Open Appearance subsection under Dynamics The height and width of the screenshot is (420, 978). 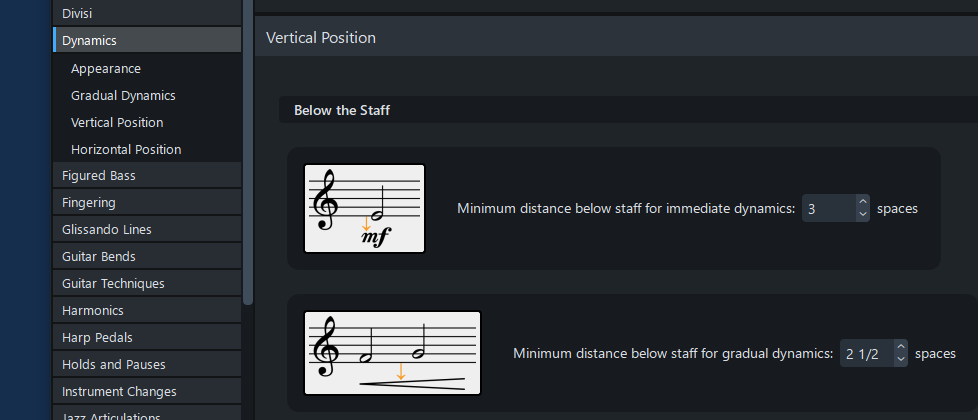pyautogui.click(x=106, y=69)
